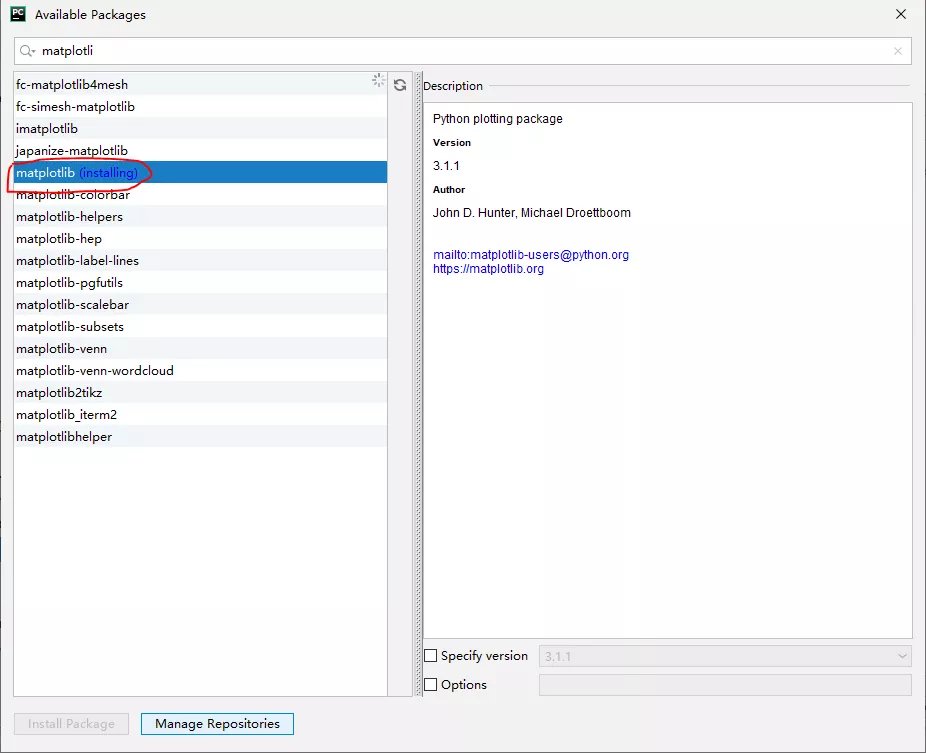Screen dimensions: 926x753
Task: Select fc-matplotlib4mesh package
Action: tap(201, 84)
